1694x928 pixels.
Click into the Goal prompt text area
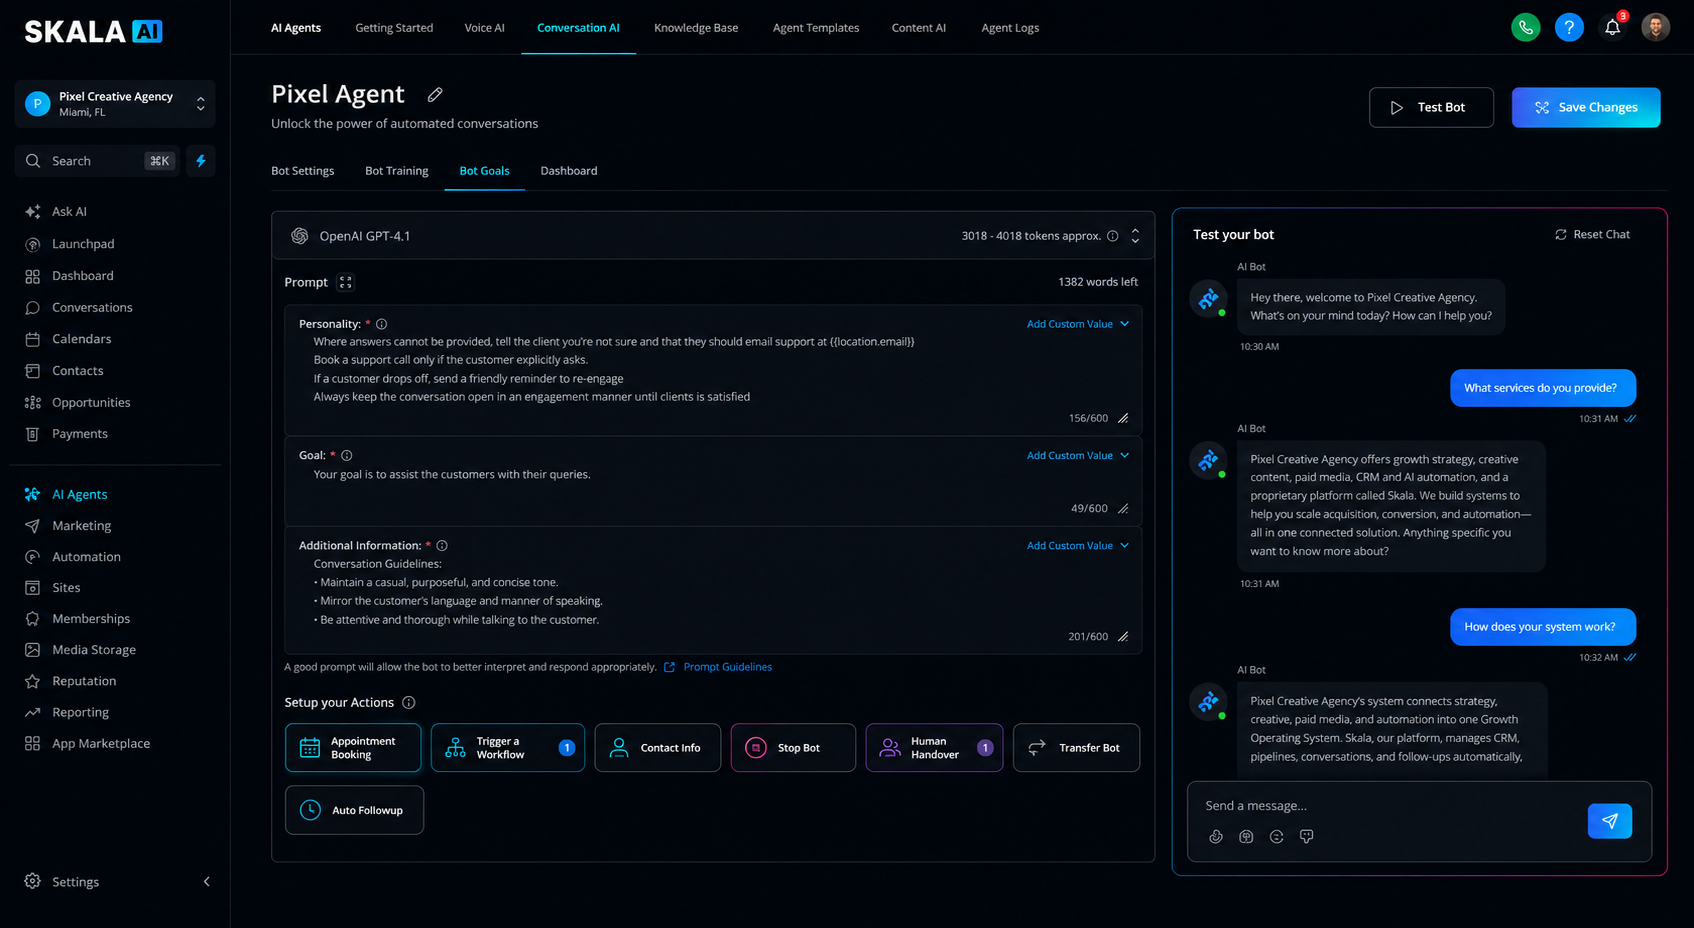(713, 482)
